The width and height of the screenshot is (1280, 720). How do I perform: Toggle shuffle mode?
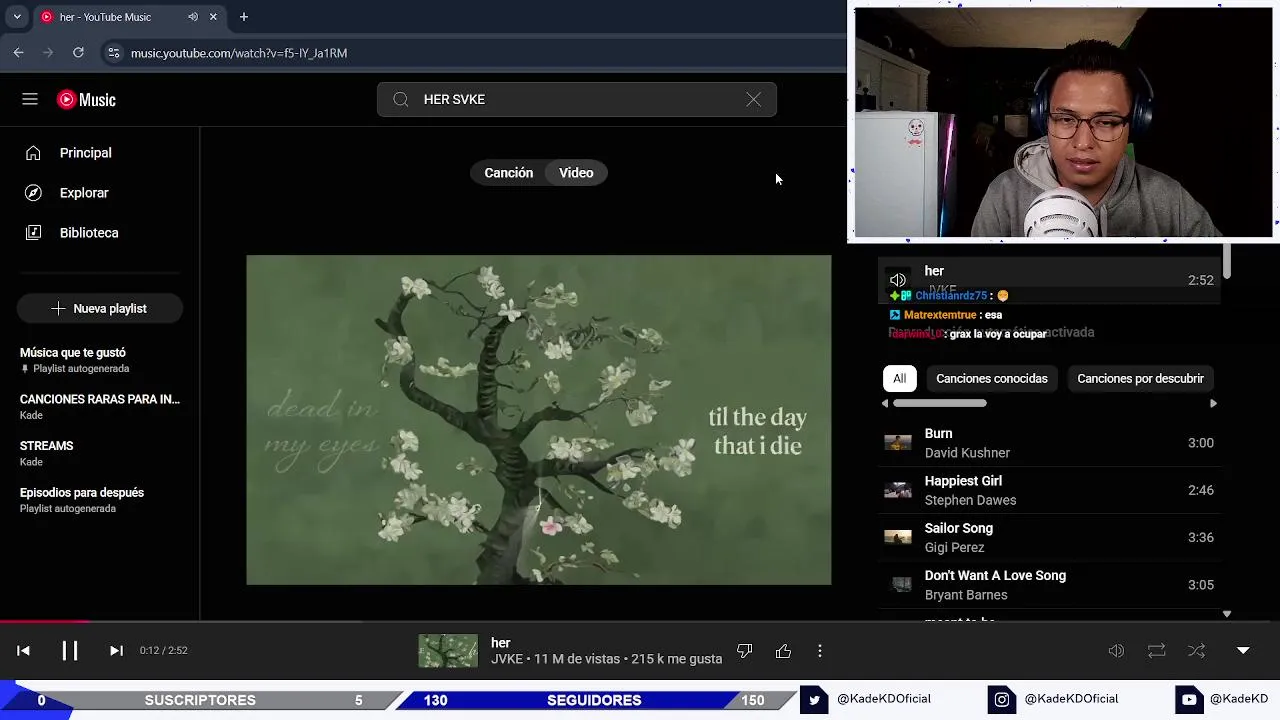click(1196, 651)
